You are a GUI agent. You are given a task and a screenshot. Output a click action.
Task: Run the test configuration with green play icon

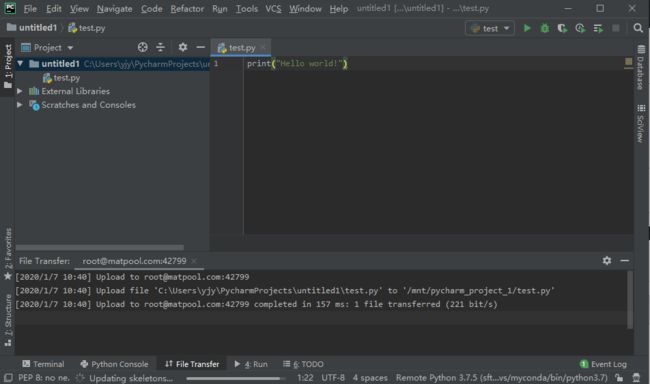click(526, 28)
